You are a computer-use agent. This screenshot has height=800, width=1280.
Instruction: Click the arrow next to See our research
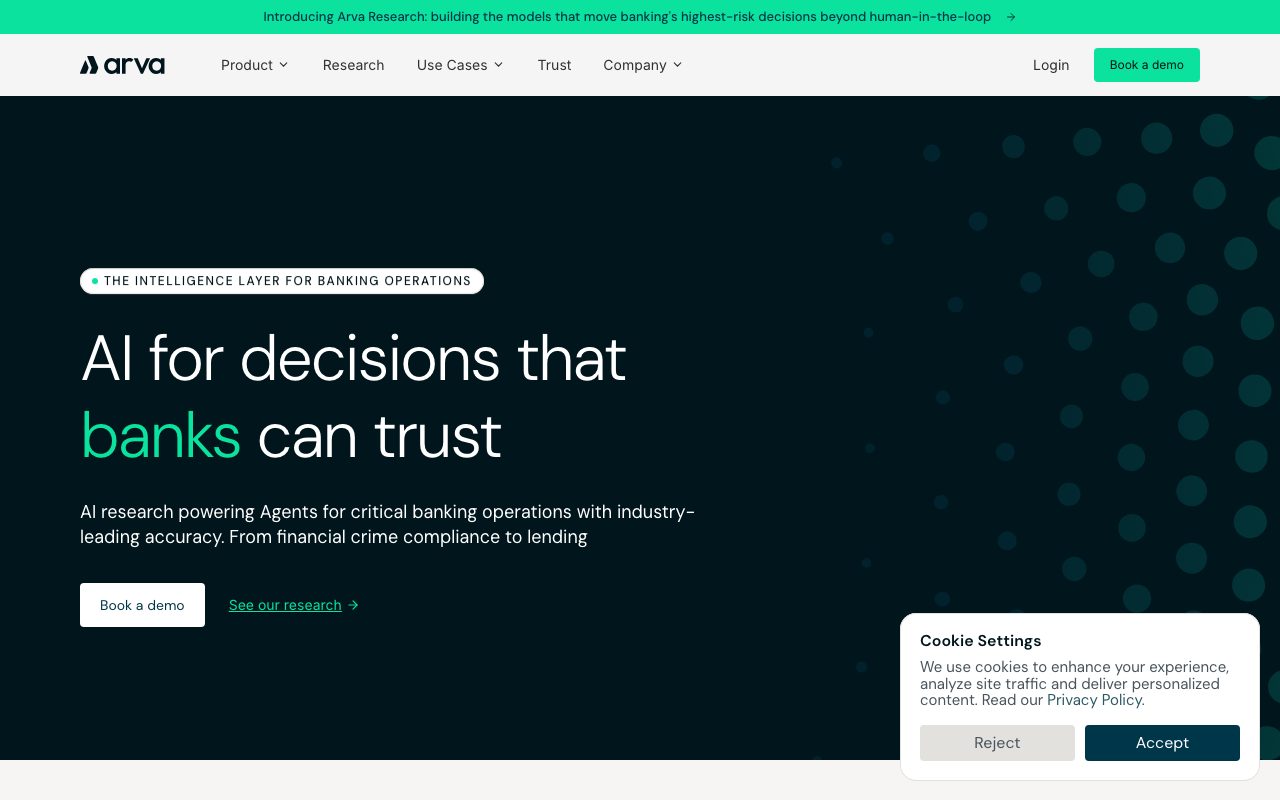353,605
